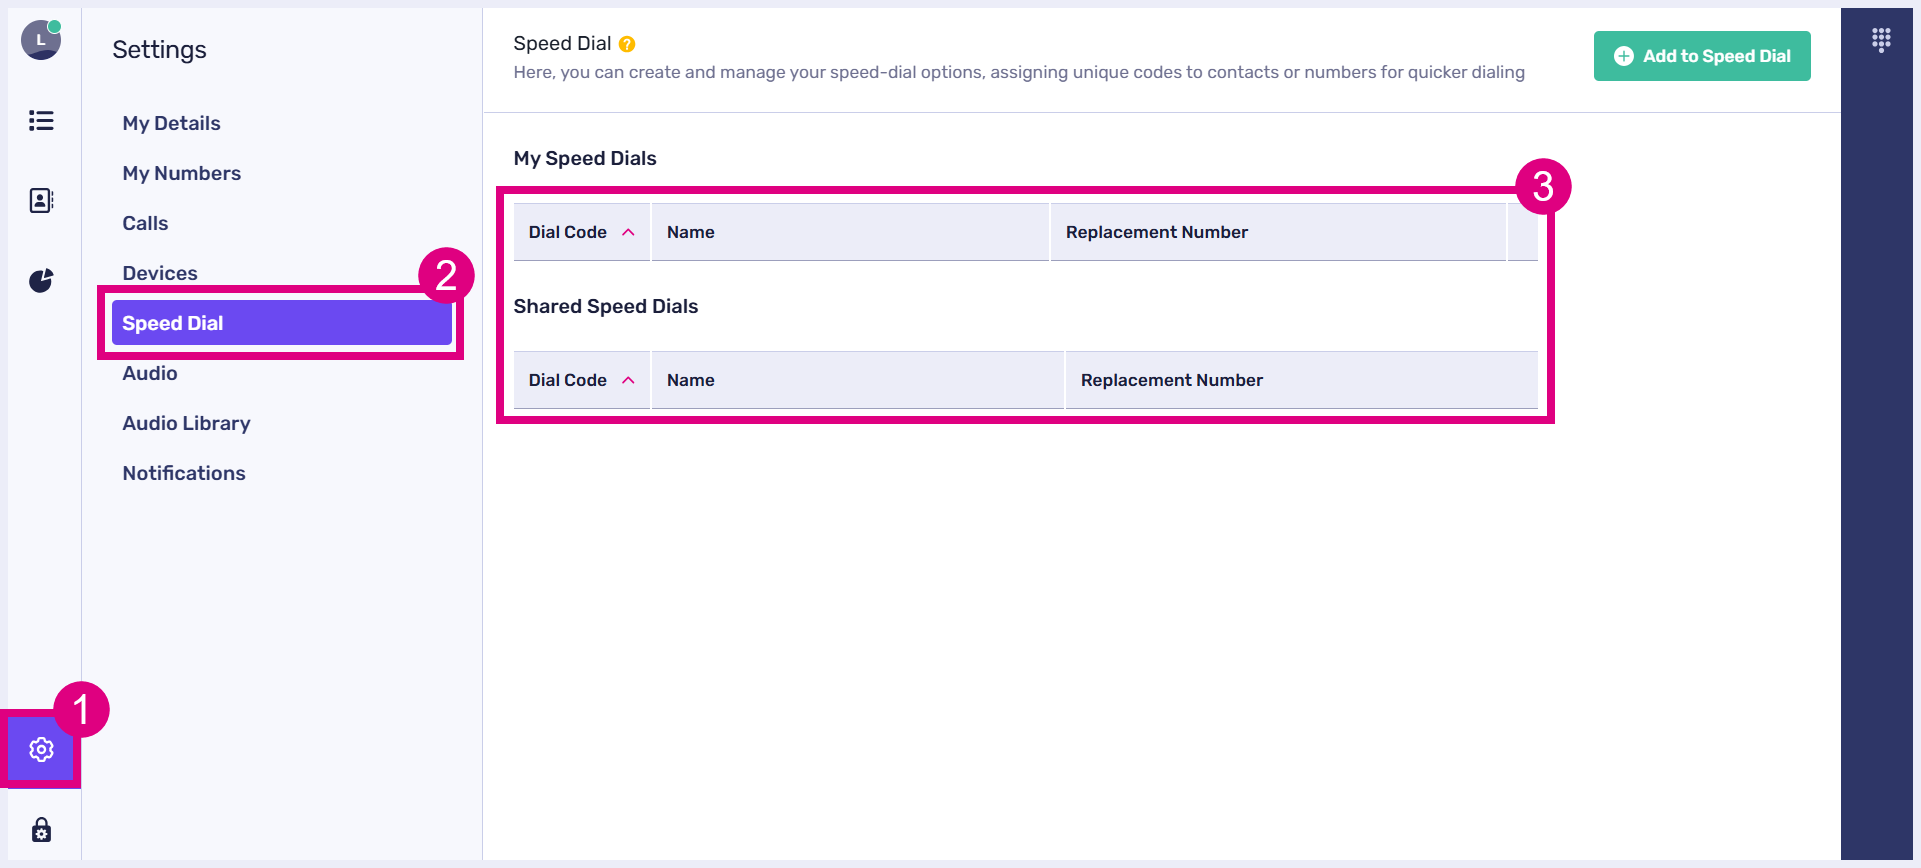
Task: Open the contacts book icon
Action: tap(41, 201)
